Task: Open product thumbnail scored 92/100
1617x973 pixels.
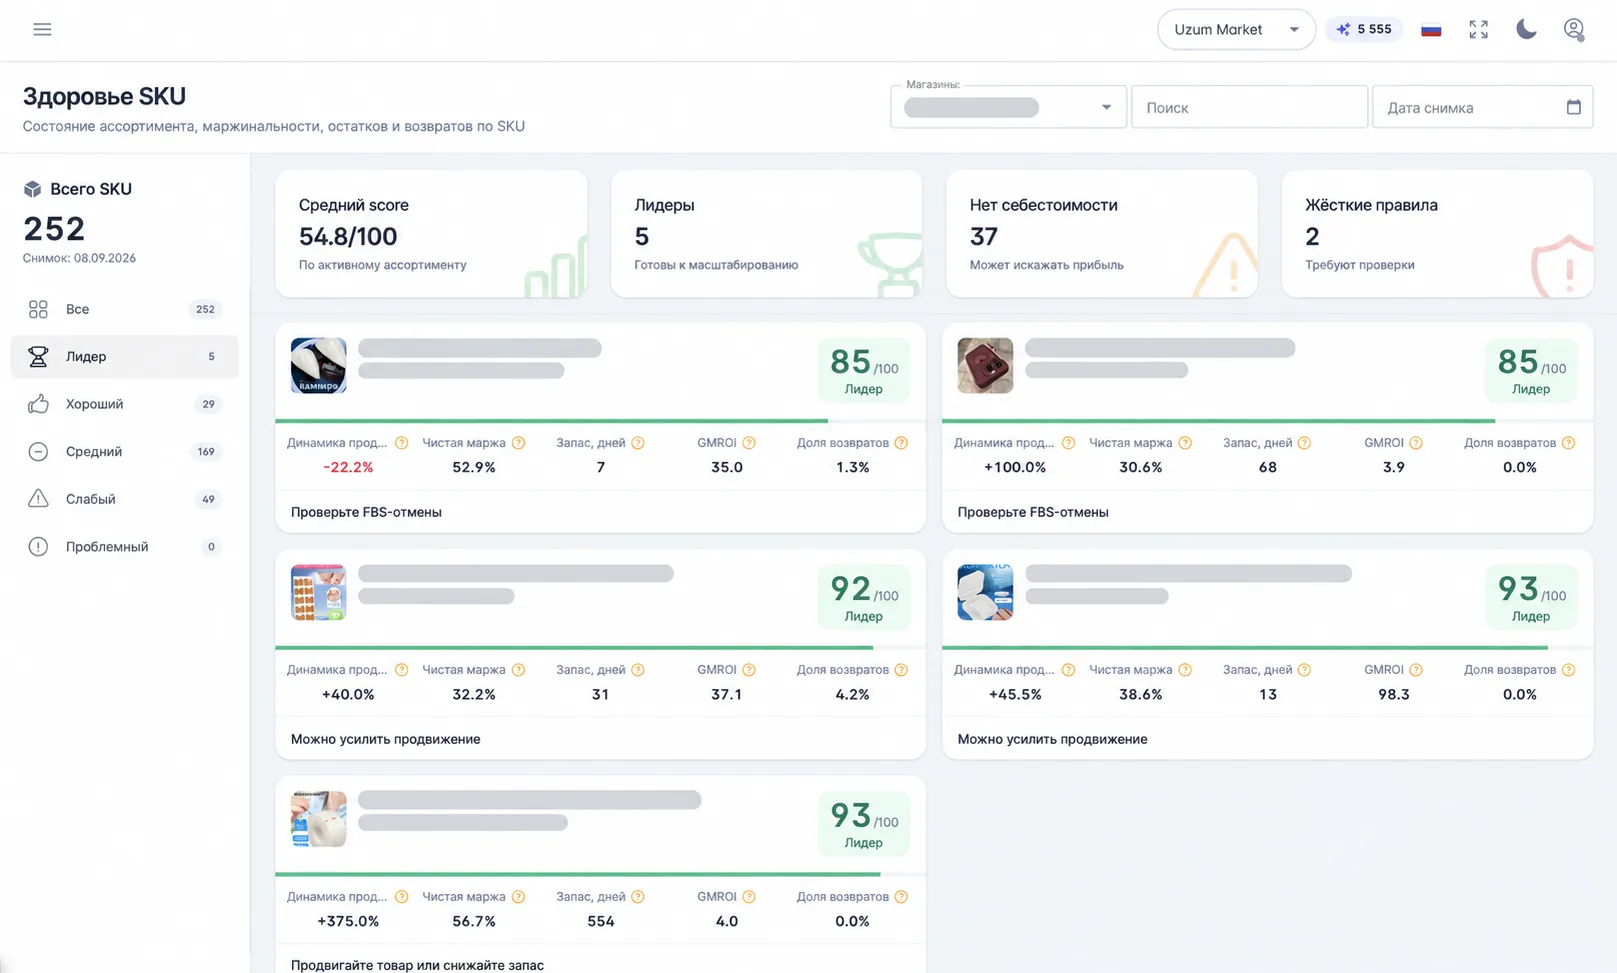Action: [318, 592]
